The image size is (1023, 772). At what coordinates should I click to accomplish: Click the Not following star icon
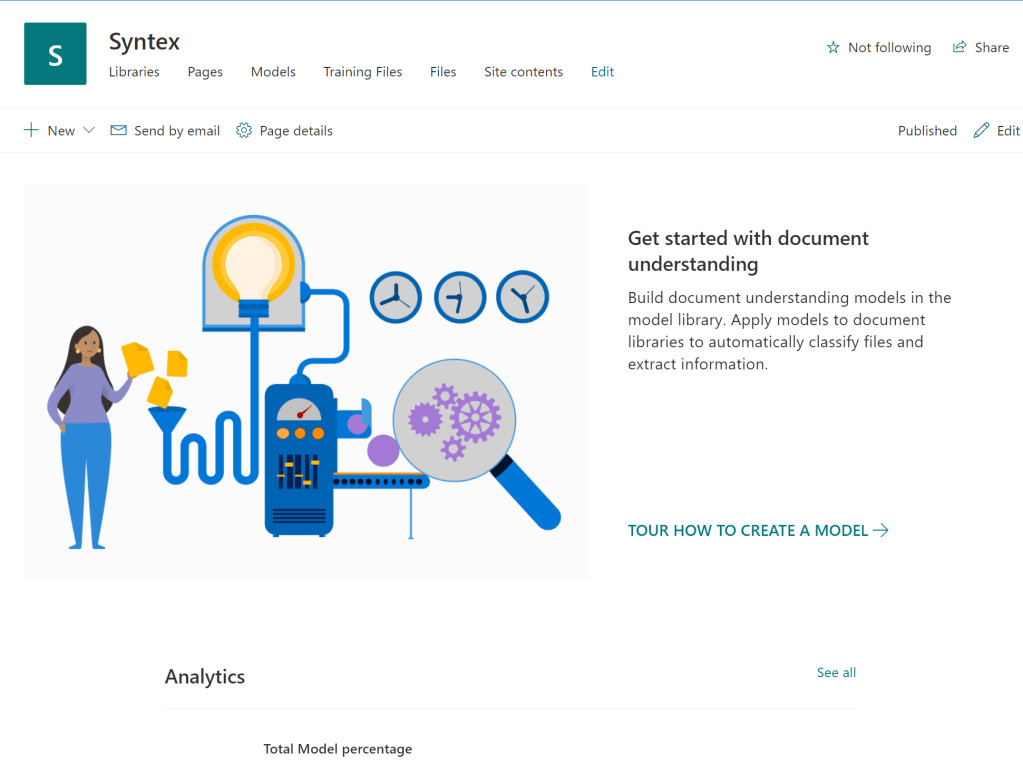pos(833,48)
